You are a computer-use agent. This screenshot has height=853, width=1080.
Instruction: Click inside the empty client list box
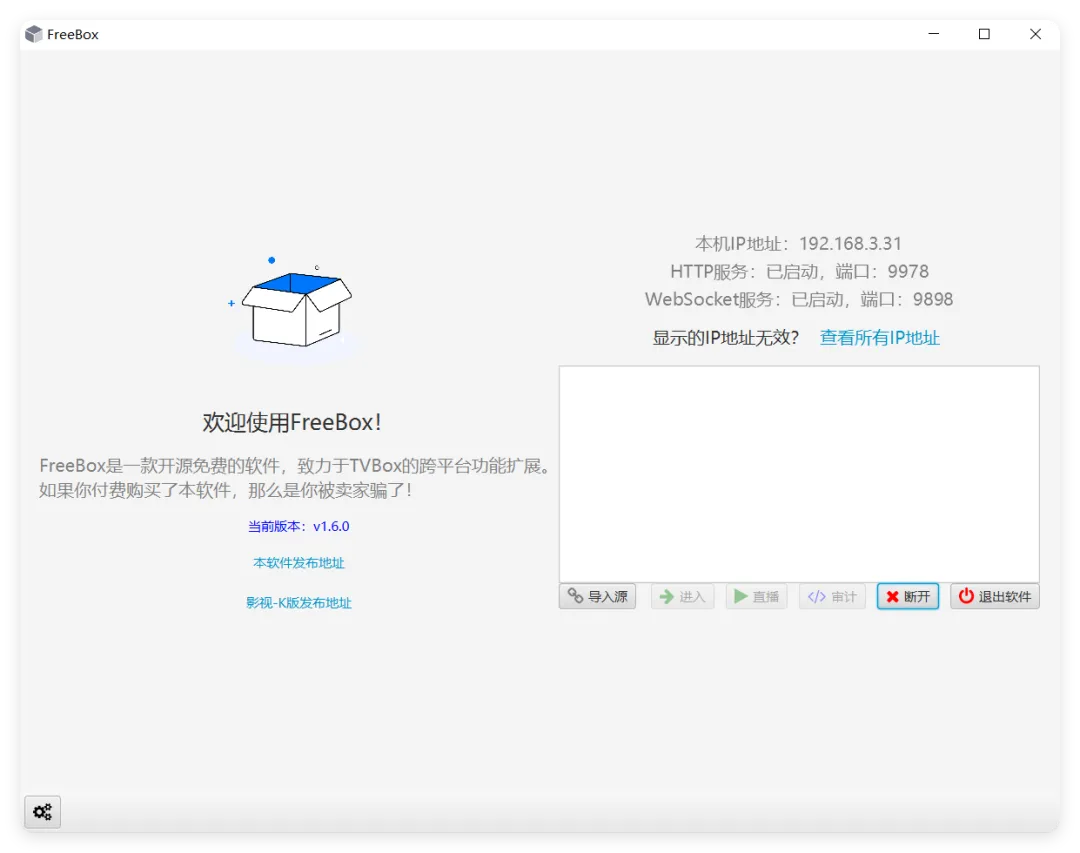(x=799, y=474)
